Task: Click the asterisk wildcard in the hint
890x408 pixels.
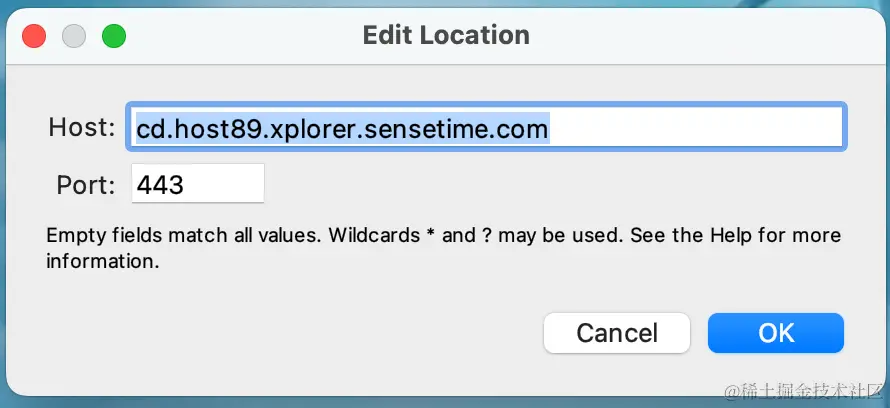Action: coord(430,236)
